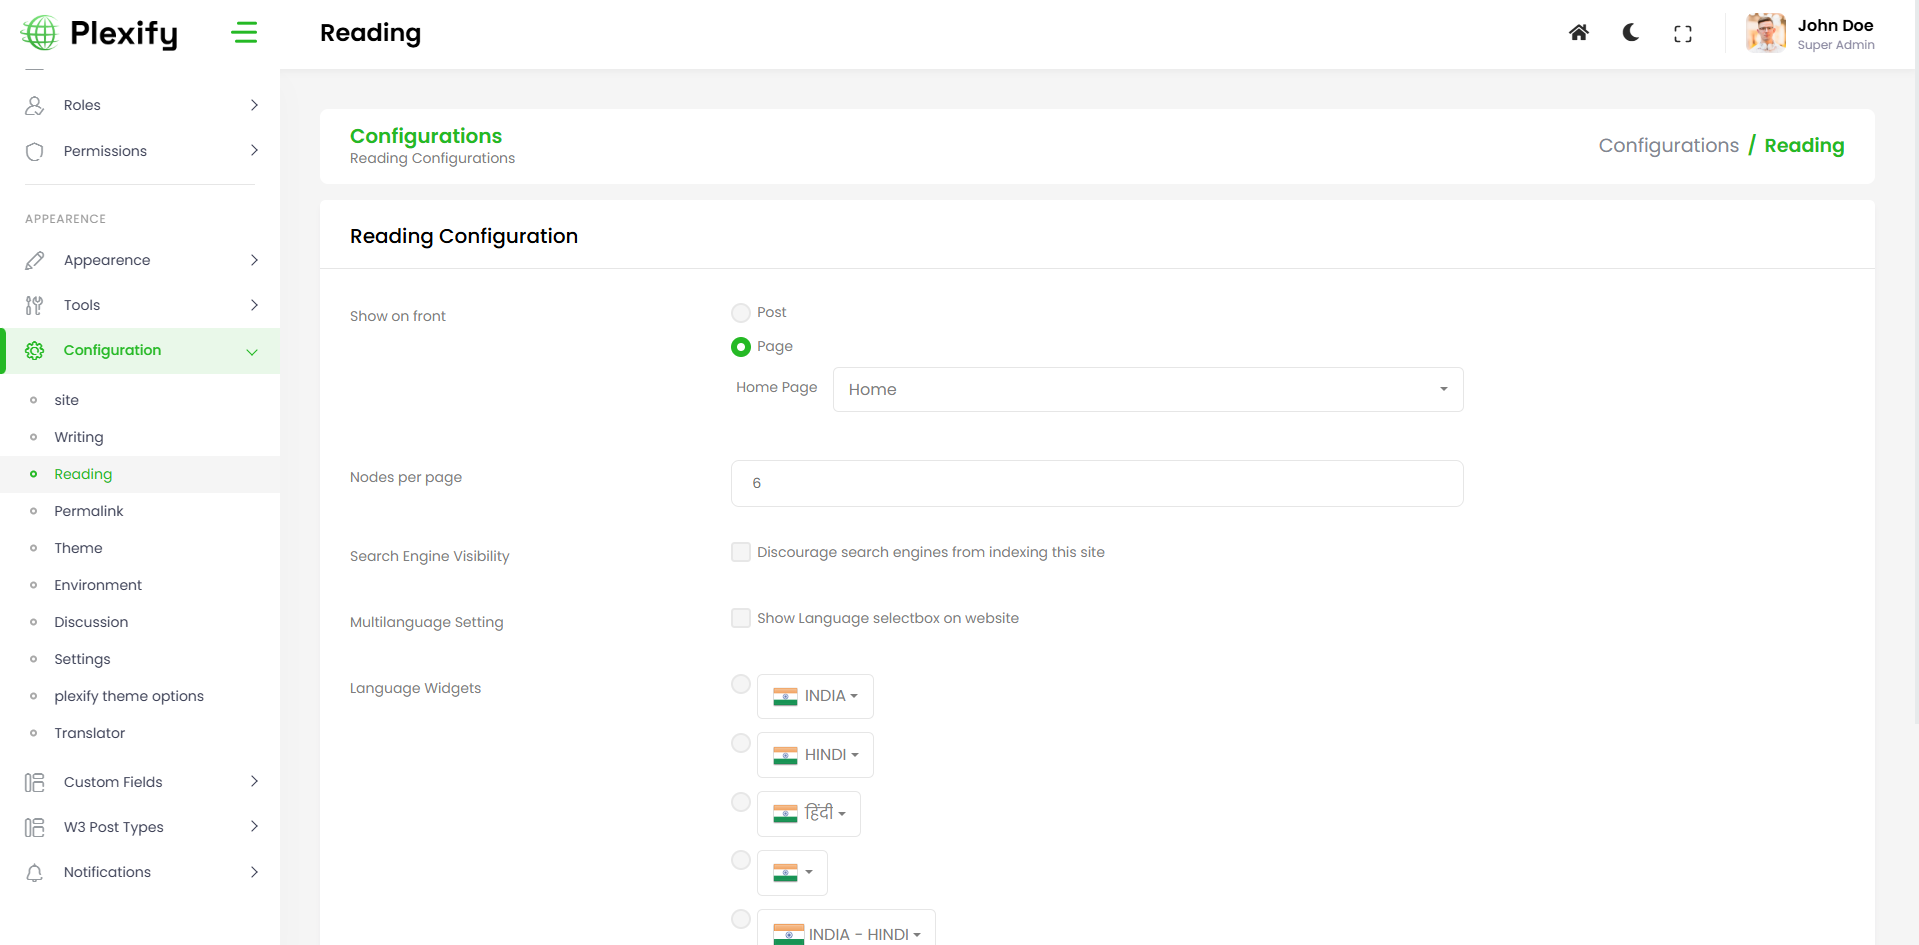Open the HINDI flag dropdown
This screenshot has width=1919, height=945.
pyautogui.click(x=815, y=755)
